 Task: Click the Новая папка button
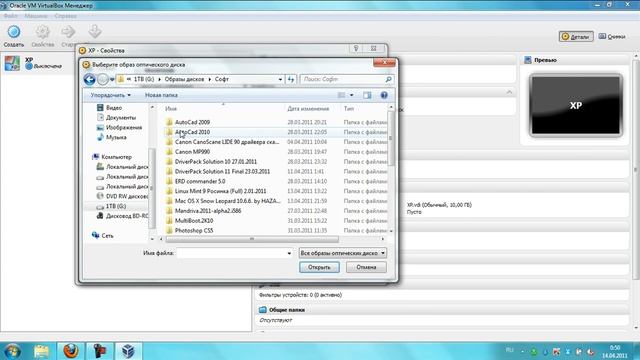pos(161,95)
